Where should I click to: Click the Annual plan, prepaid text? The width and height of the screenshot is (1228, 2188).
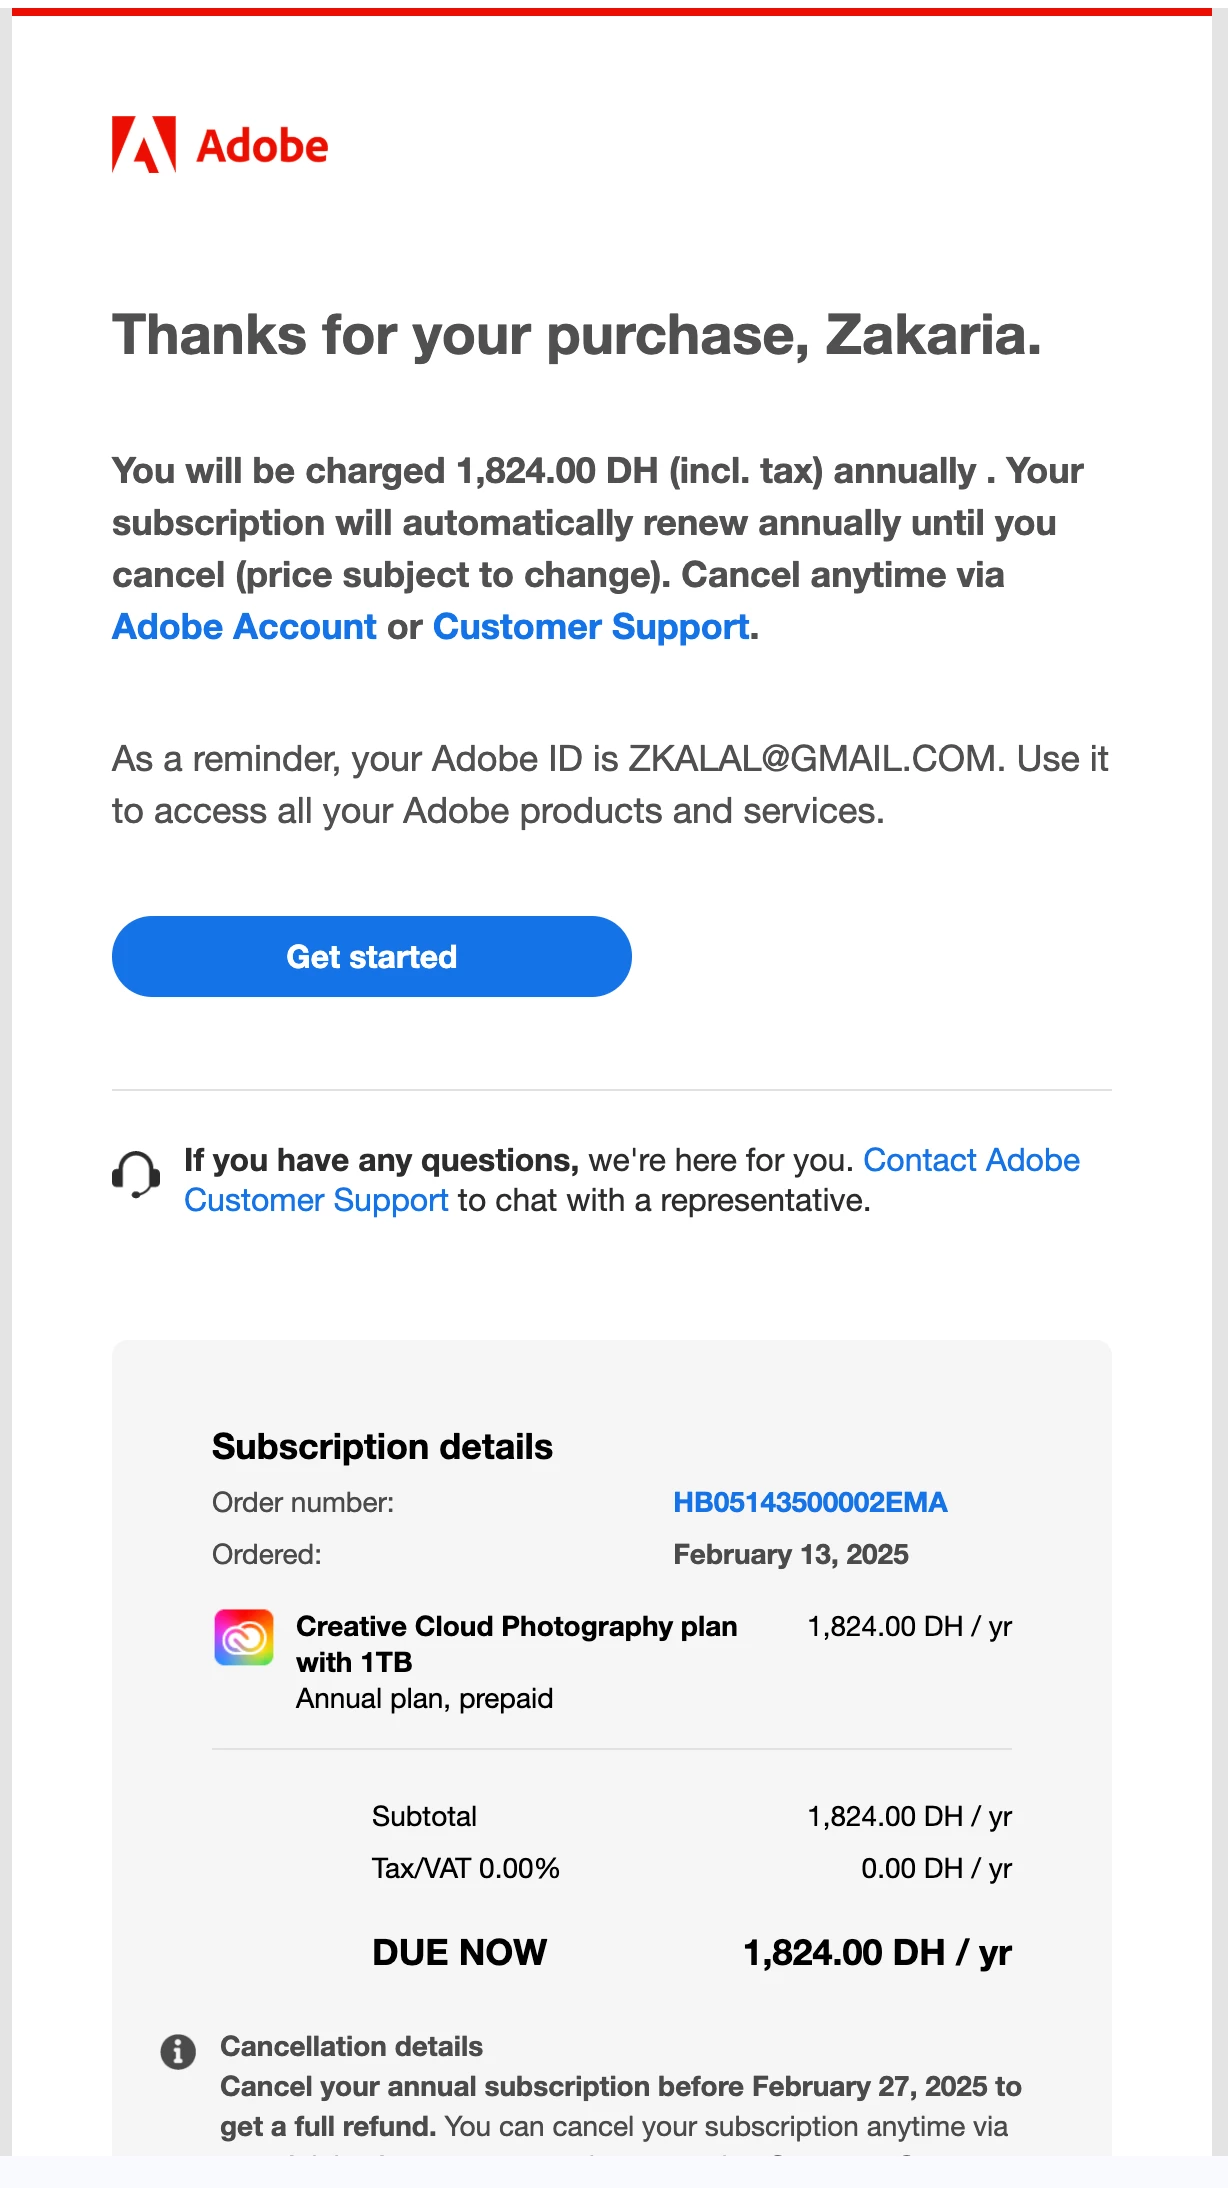424,1699
